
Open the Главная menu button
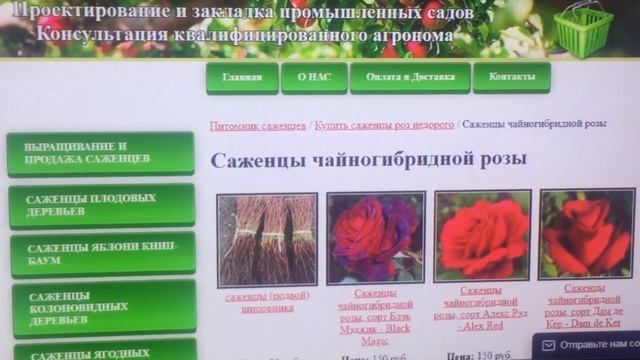[242, 78]
